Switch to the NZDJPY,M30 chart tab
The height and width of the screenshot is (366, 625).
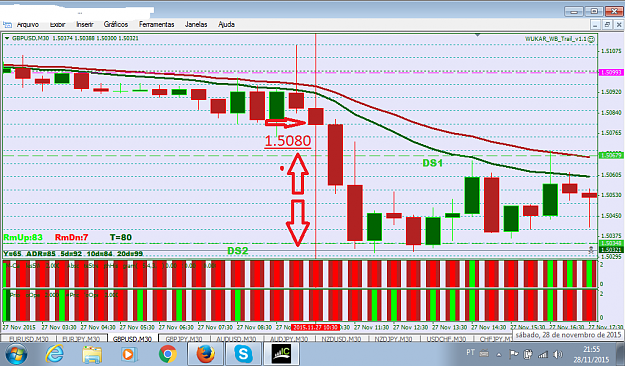click(393, 339)
